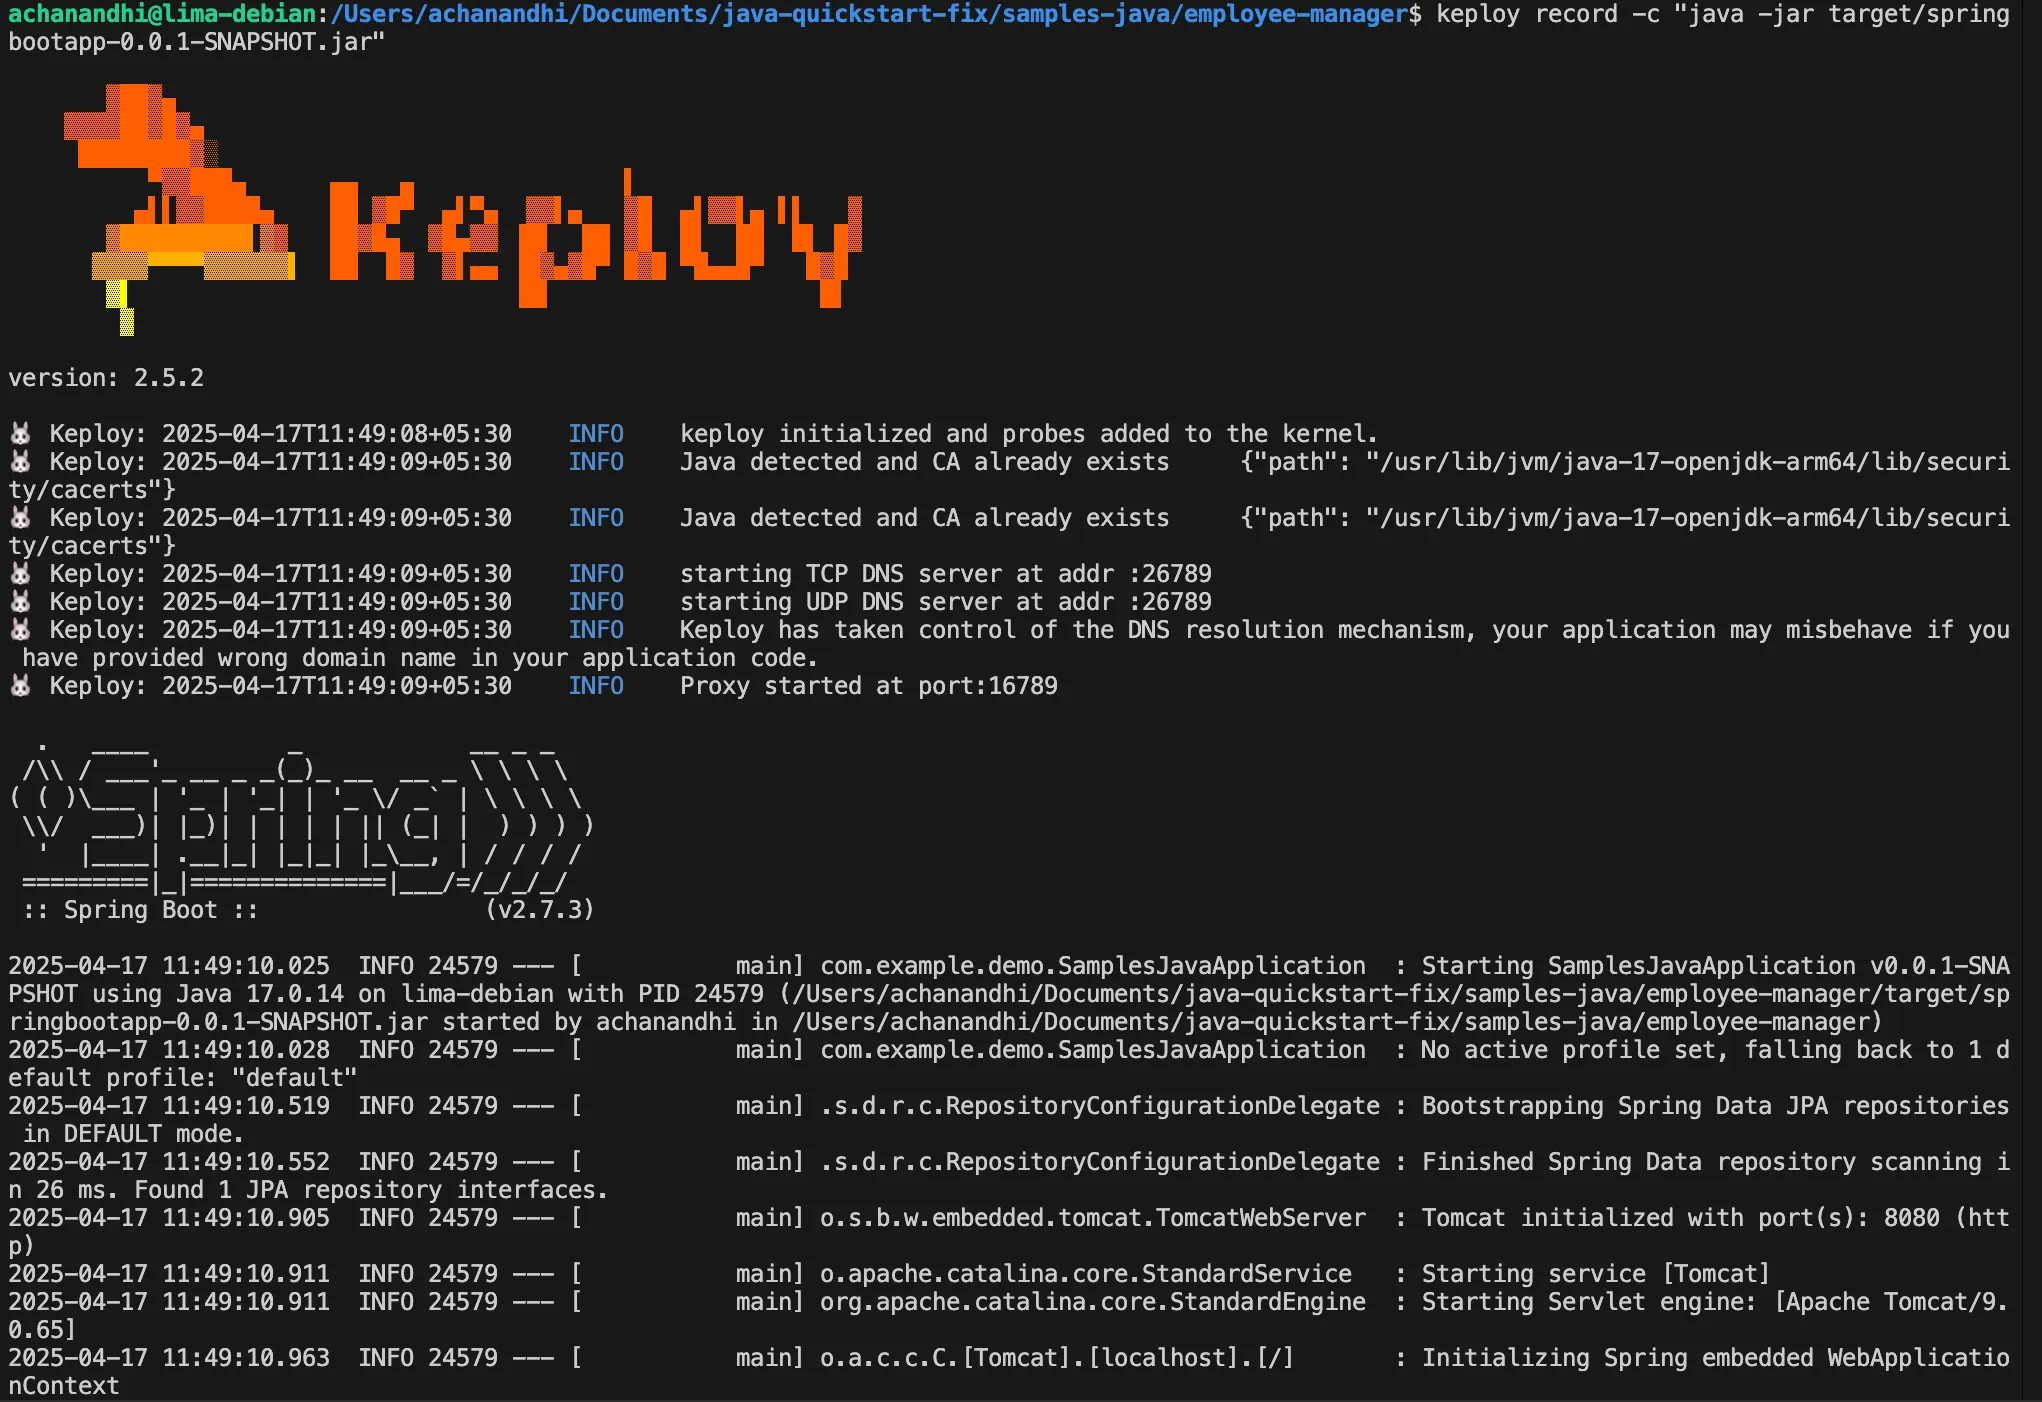Click timestamp 2025-04-17 11:49:10.963

[x=169, y=1358]
